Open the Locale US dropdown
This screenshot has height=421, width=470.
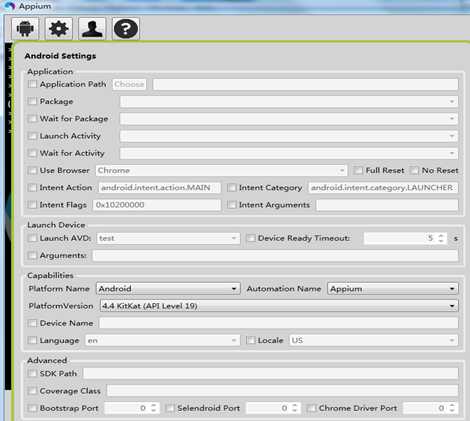click(x=374, y=341)
